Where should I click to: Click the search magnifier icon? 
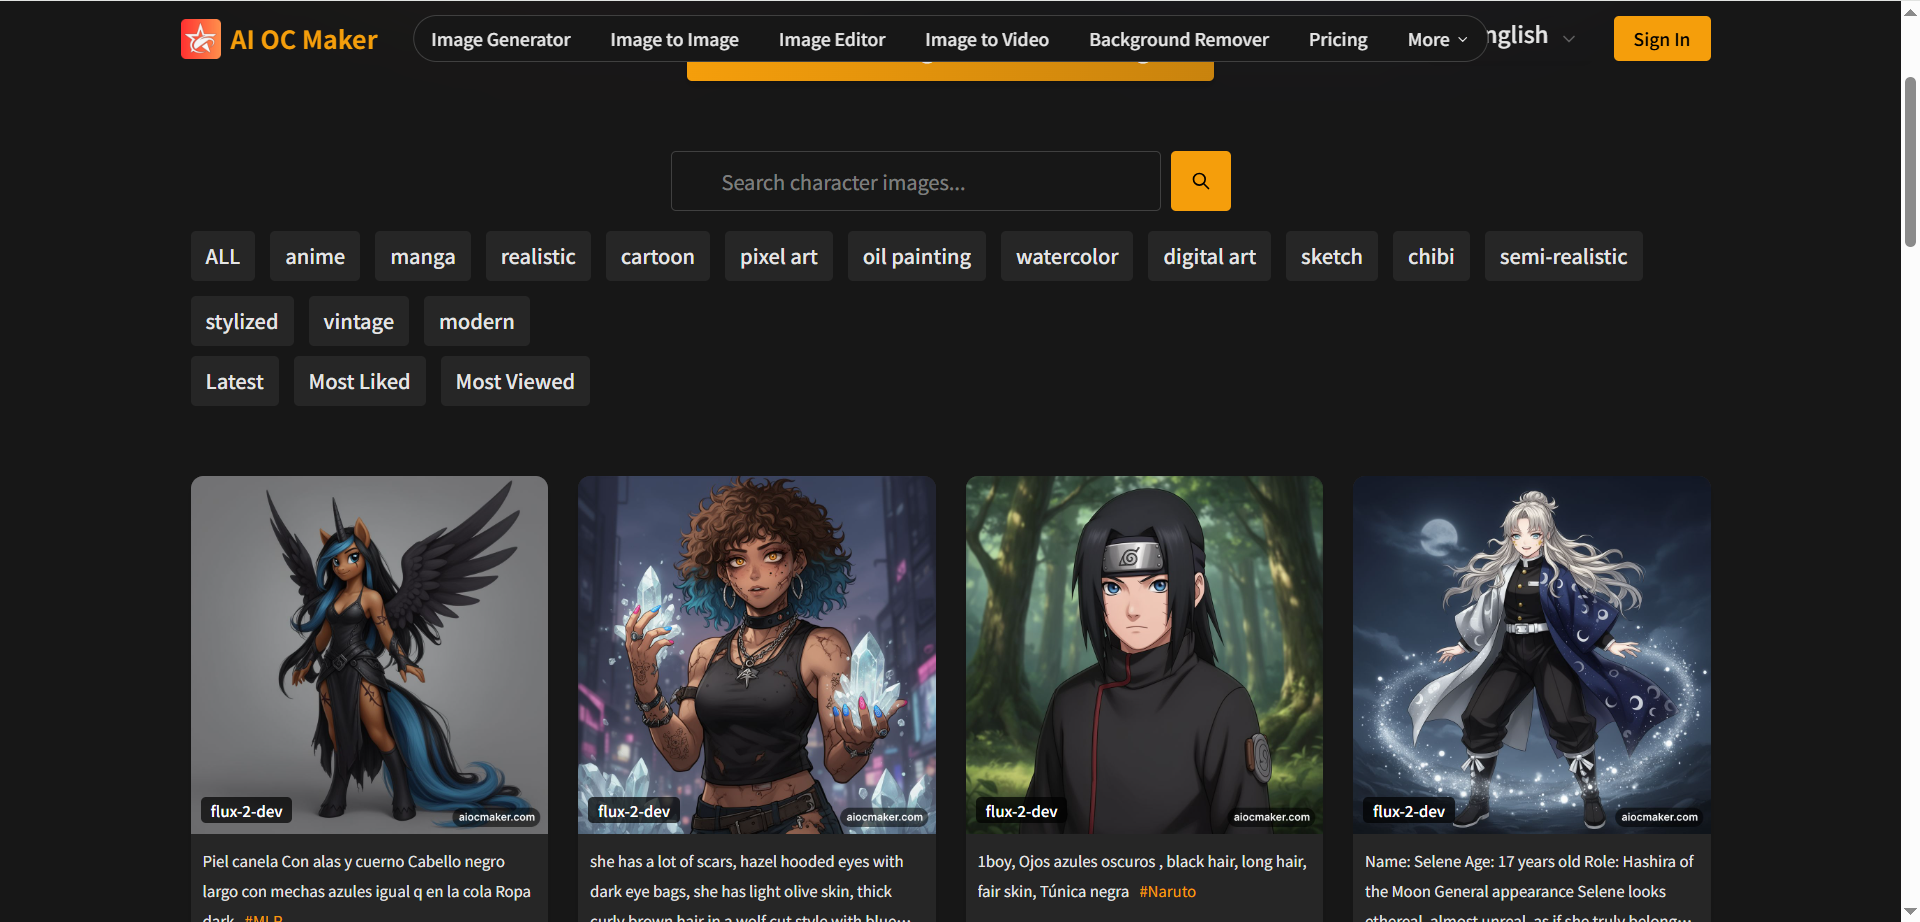coord(1200,181)
